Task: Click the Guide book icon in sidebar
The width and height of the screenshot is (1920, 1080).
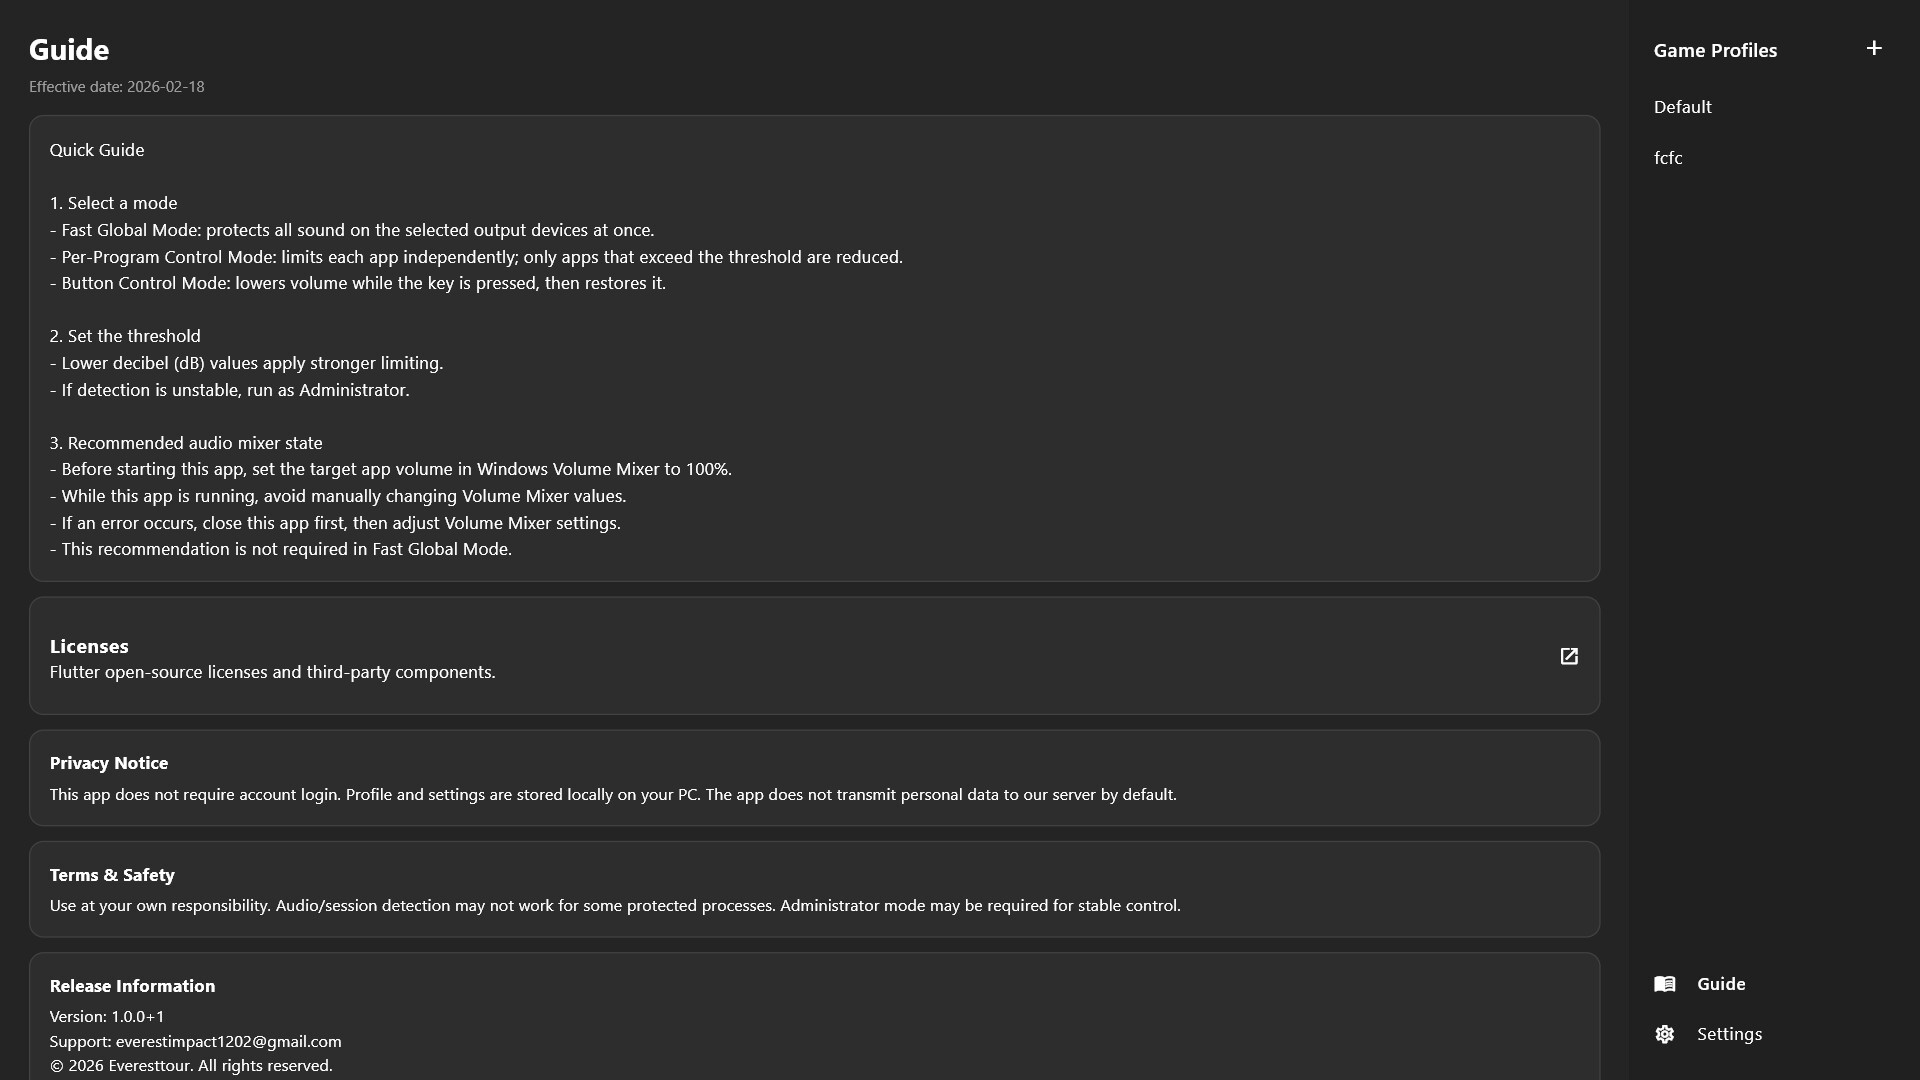Action: 1665,984
